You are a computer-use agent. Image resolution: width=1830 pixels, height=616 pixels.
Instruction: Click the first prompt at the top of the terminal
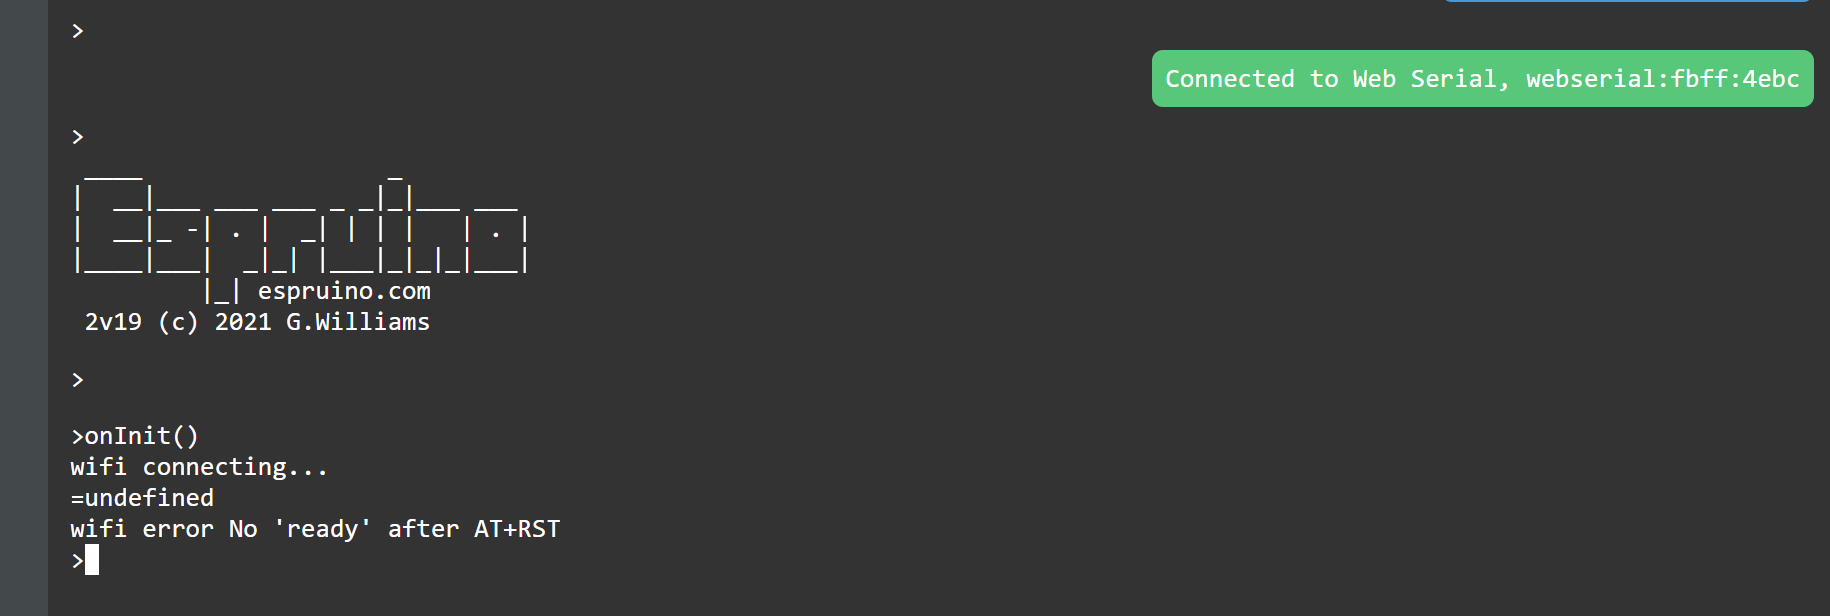point(78,31)
